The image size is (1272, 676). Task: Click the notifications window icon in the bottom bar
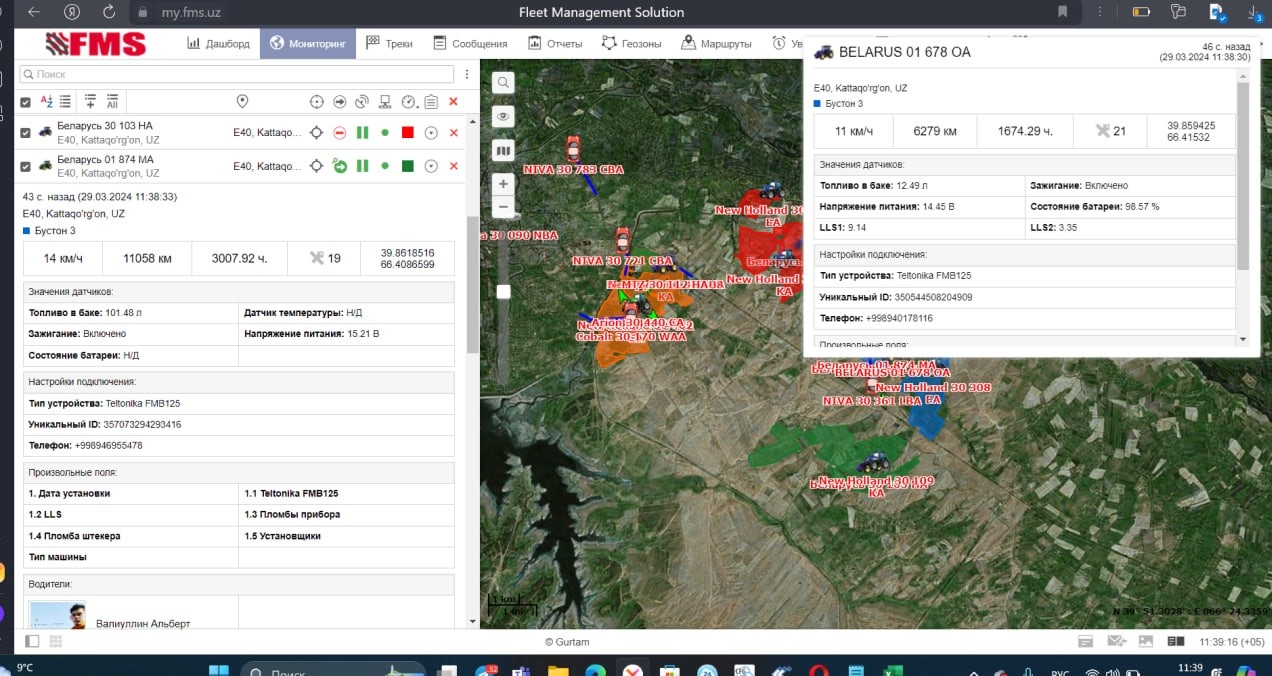coord(1085,641)
